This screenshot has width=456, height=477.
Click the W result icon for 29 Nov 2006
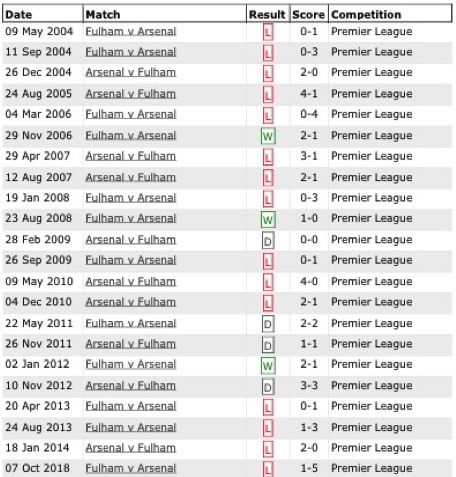tap(268, 136)
